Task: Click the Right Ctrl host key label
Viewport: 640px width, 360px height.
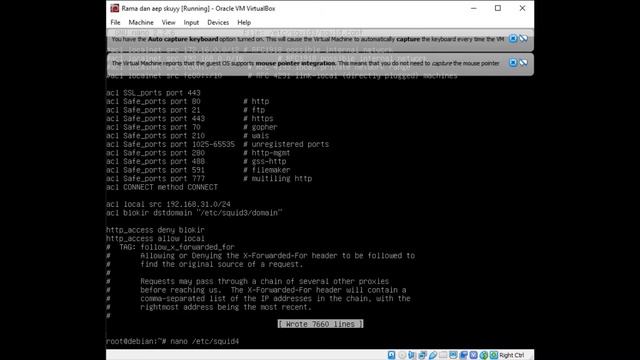Action: [512, 355]
